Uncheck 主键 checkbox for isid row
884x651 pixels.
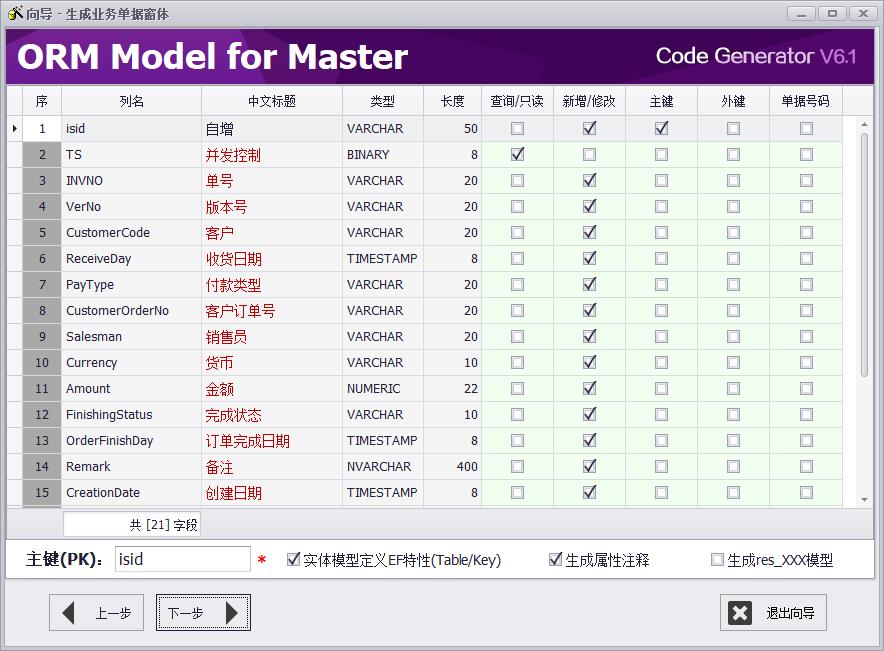pos(661,129)
